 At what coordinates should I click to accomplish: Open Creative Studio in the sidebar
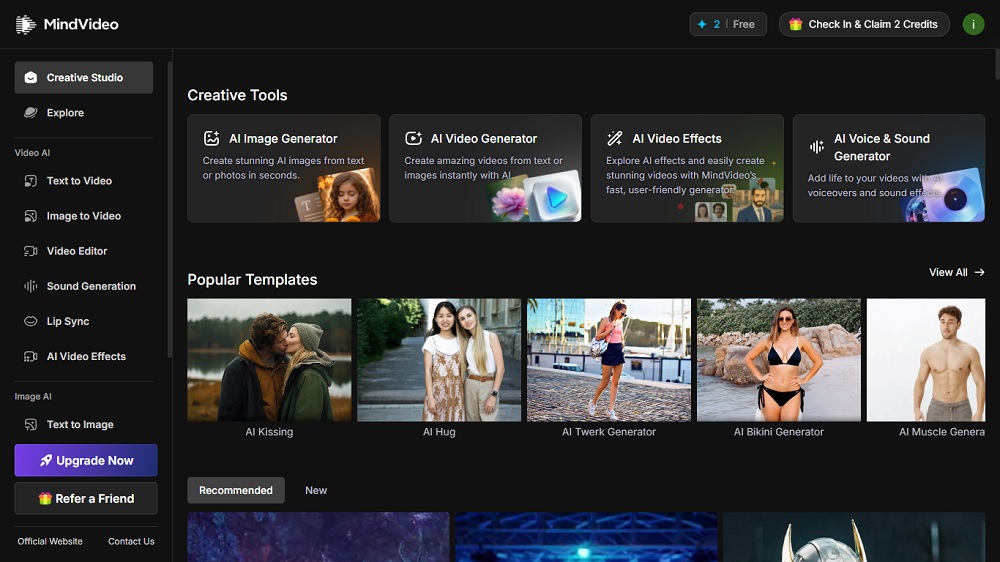pos(84,77)
